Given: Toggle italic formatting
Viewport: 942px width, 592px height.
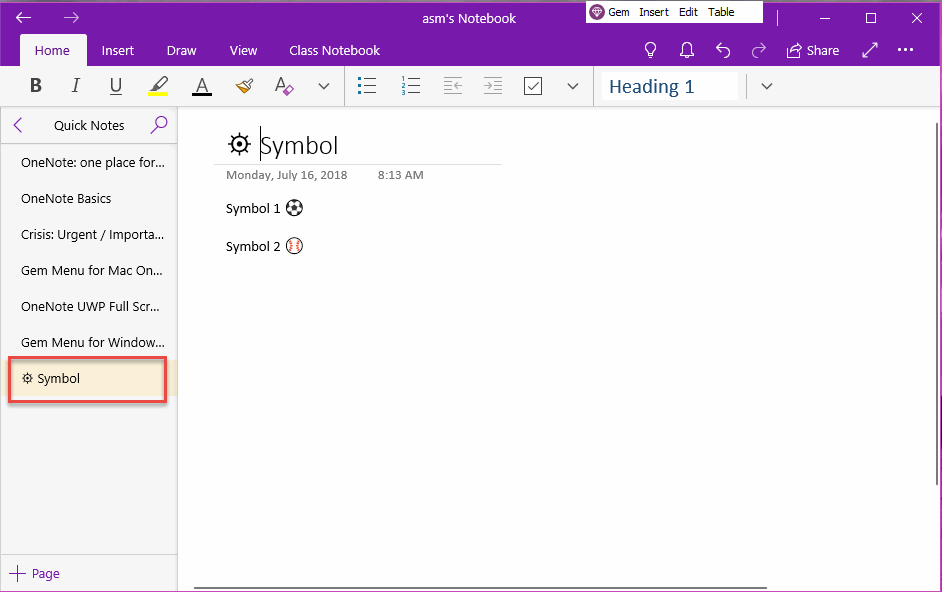Looking at the screenshot, I should [x=75, y=86].
